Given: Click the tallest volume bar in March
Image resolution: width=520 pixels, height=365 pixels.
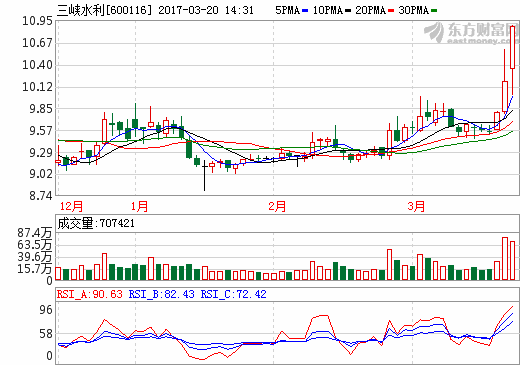Looking at the screenshot, I should (505, 258).
